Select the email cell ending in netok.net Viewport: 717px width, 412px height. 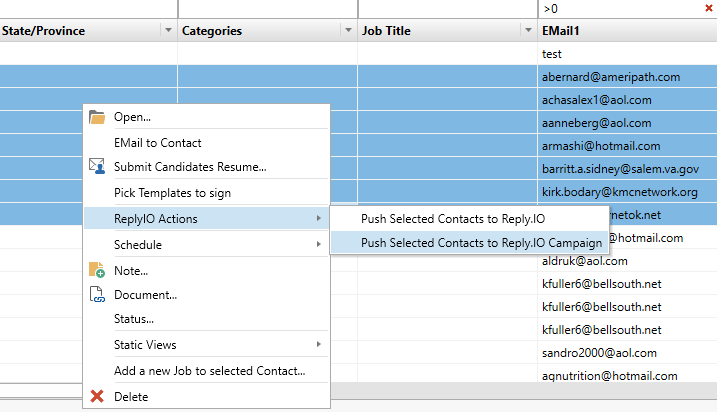[663, 215]
